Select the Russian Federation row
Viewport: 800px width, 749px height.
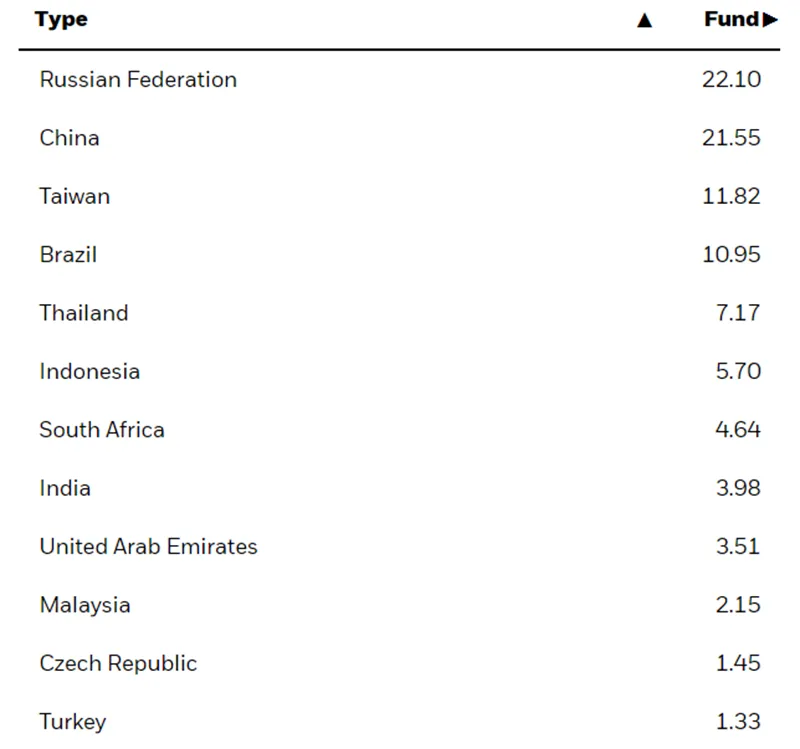pos(399,80)
